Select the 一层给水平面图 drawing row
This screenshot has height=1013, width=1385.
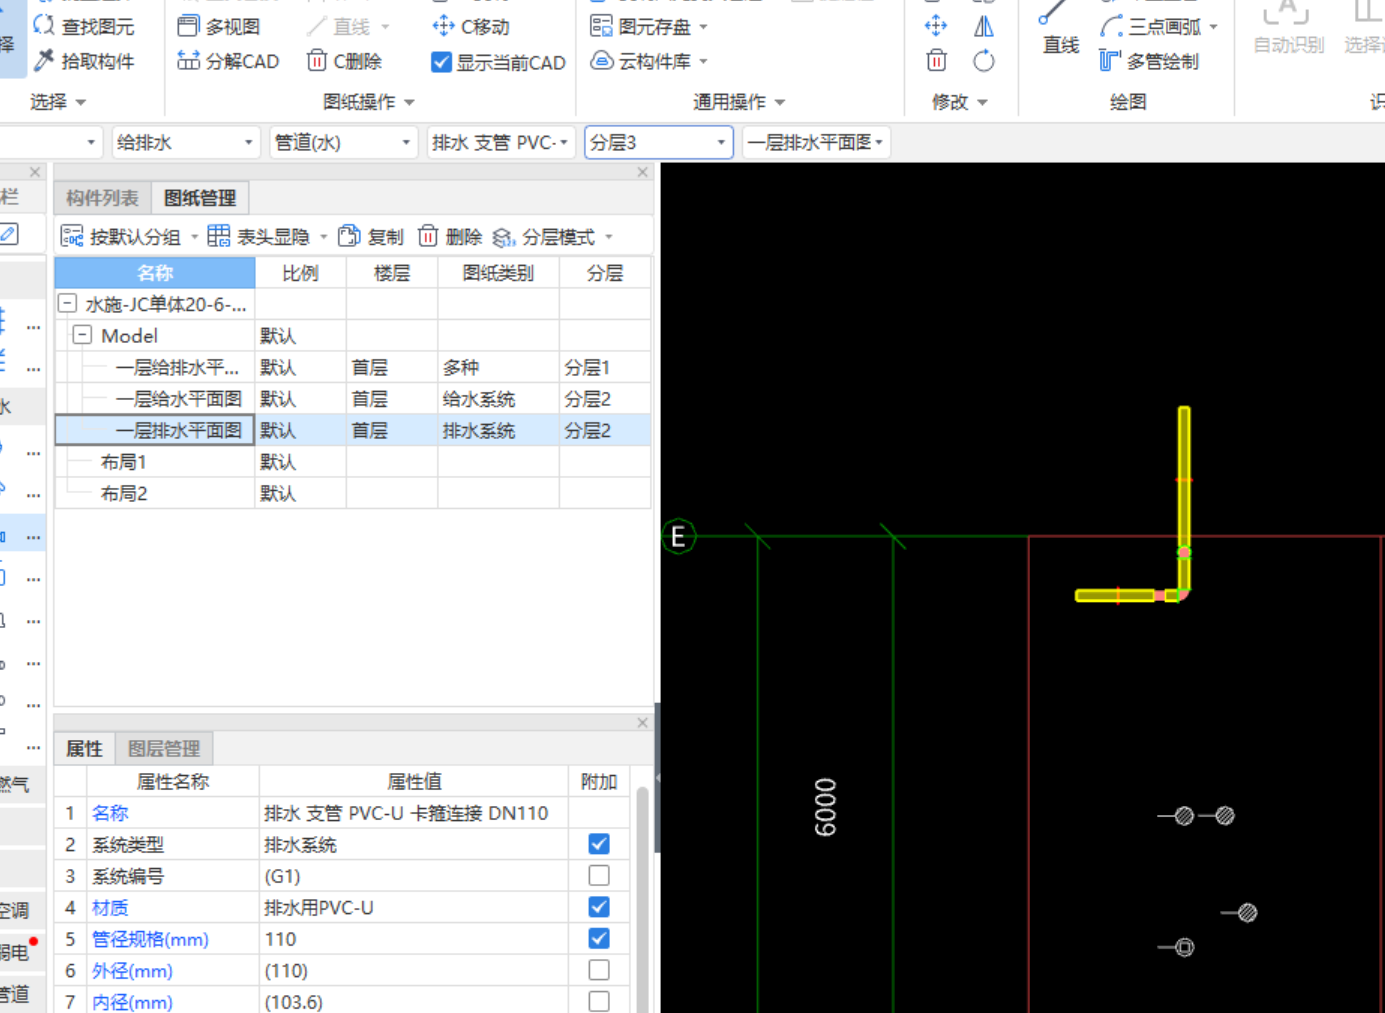[353, 399]
